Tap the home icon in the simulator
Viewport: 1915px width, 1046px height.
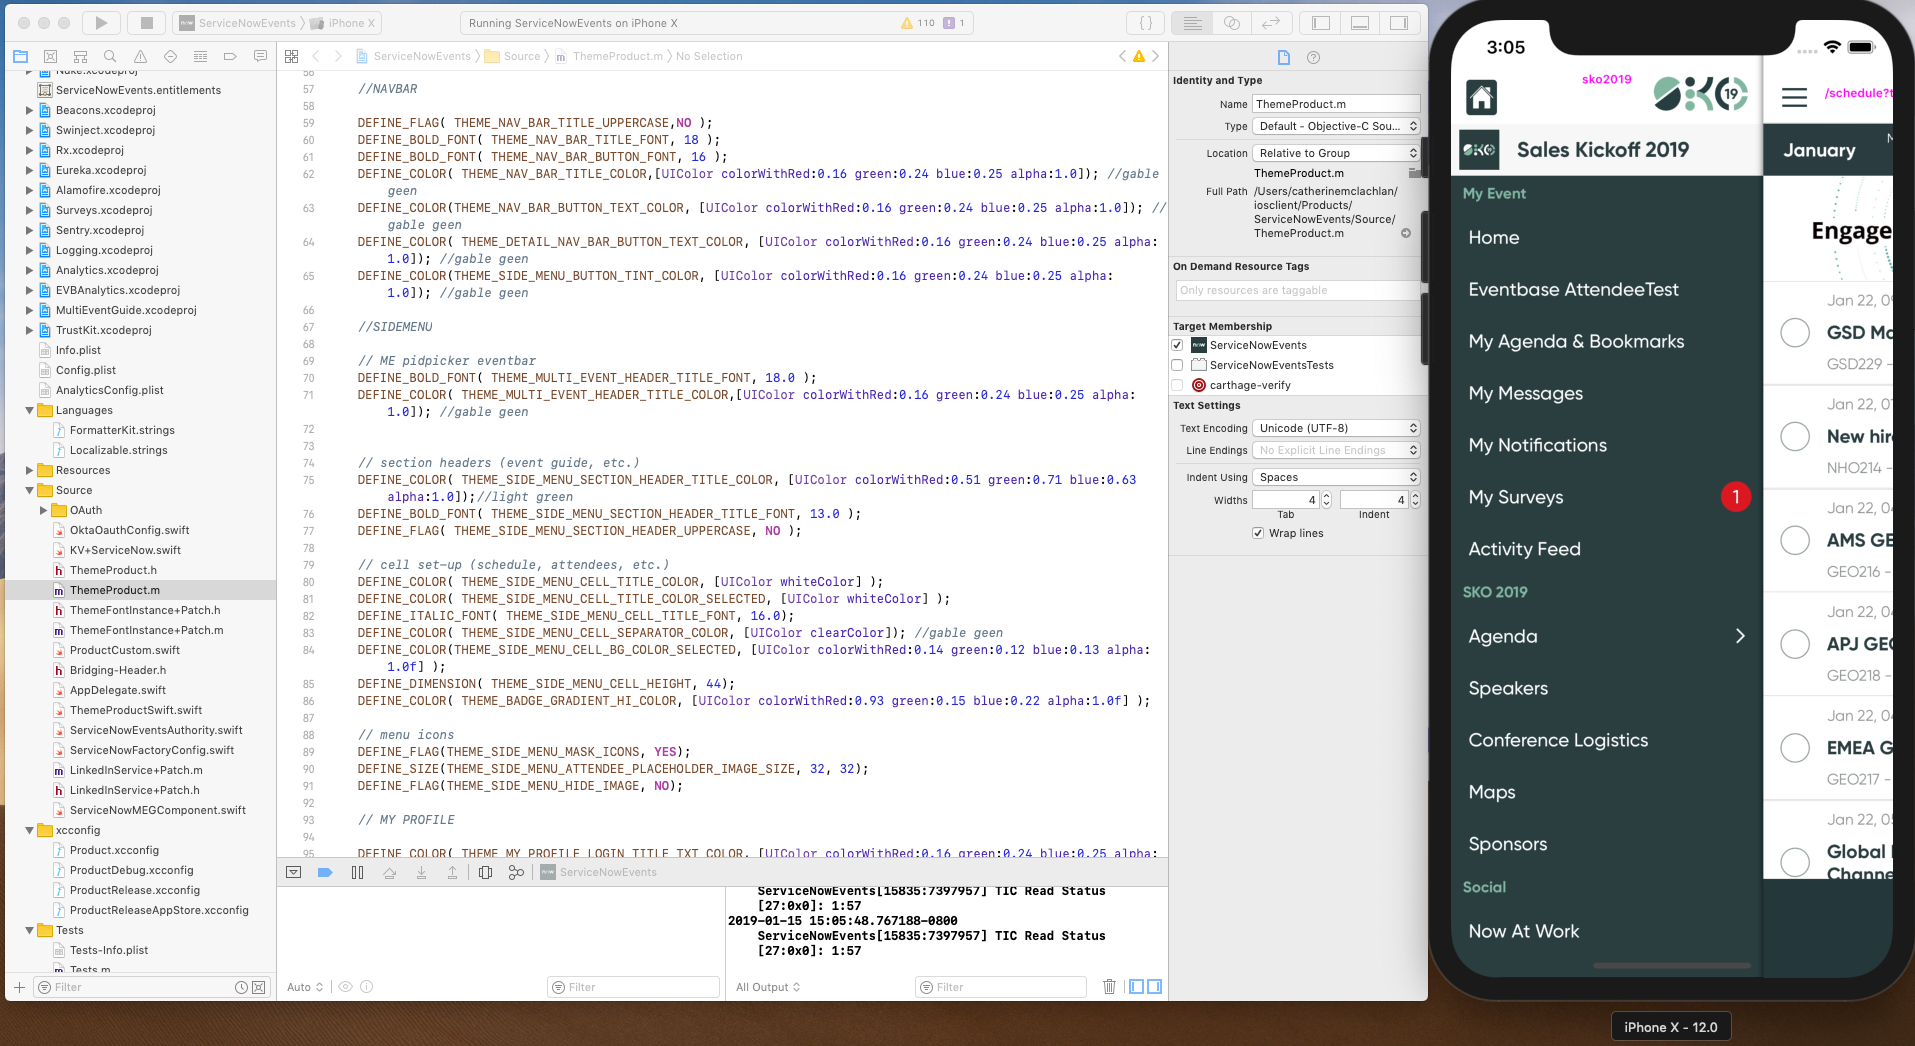(x=1481, y=97)
